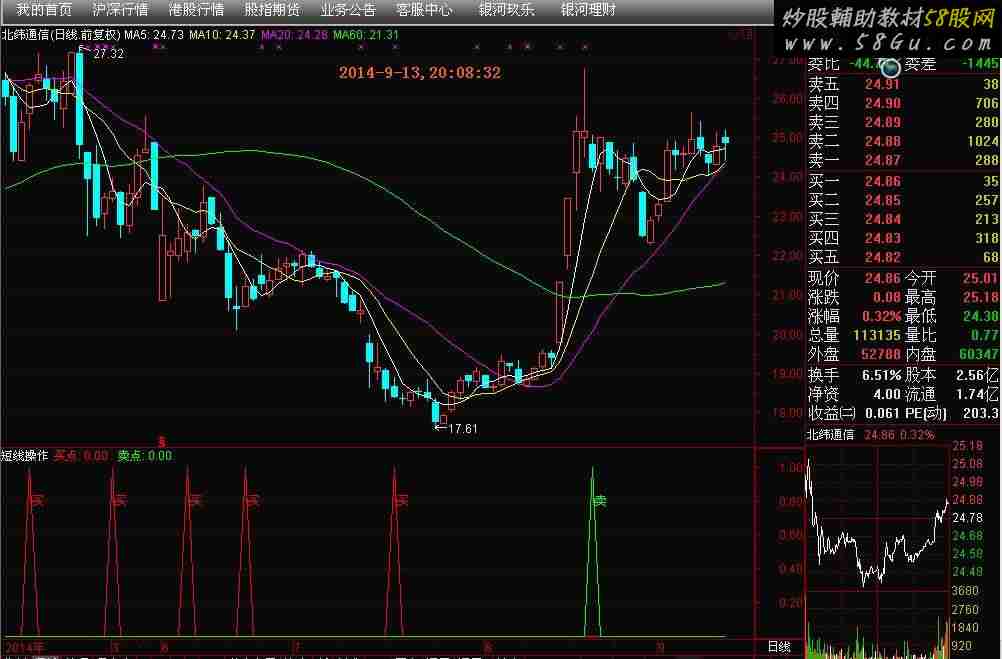Click the 内盘 60347 value
Image resolution: width=1002 pixels, height=659 pixels.
[x=979, y=354]
